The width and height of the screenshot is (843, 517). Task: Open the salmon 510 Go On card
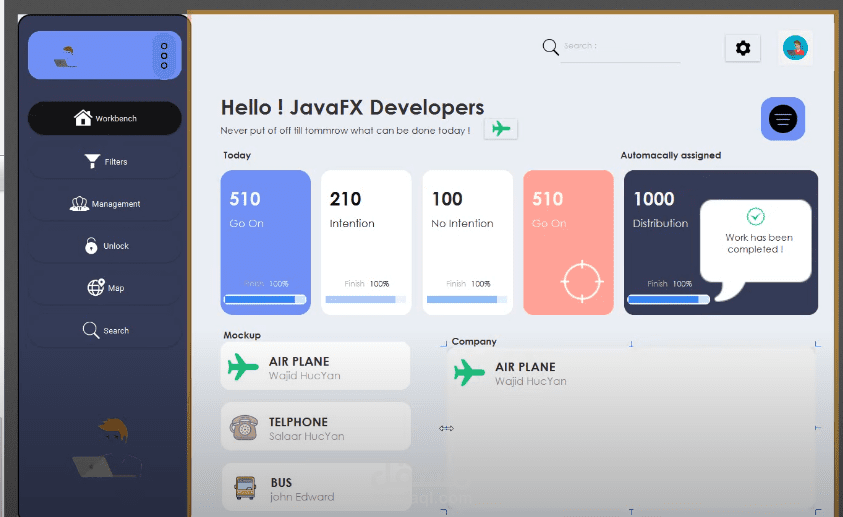568,242
